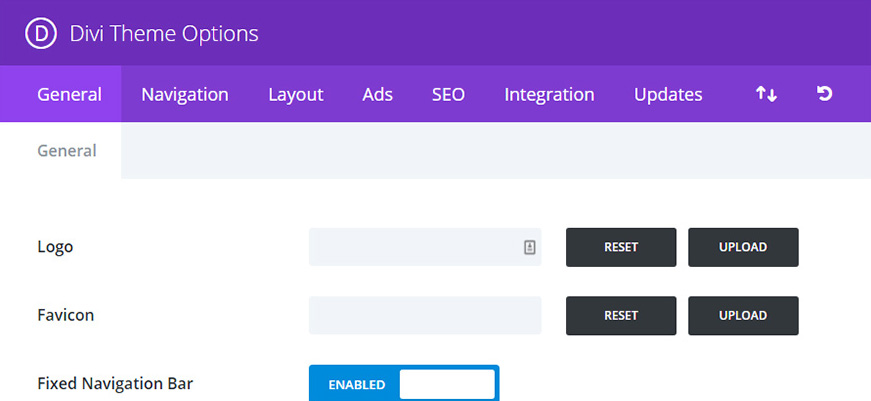871x401 pixels.
Task: Open the Layout tab
Action: (x=296, y=94)
